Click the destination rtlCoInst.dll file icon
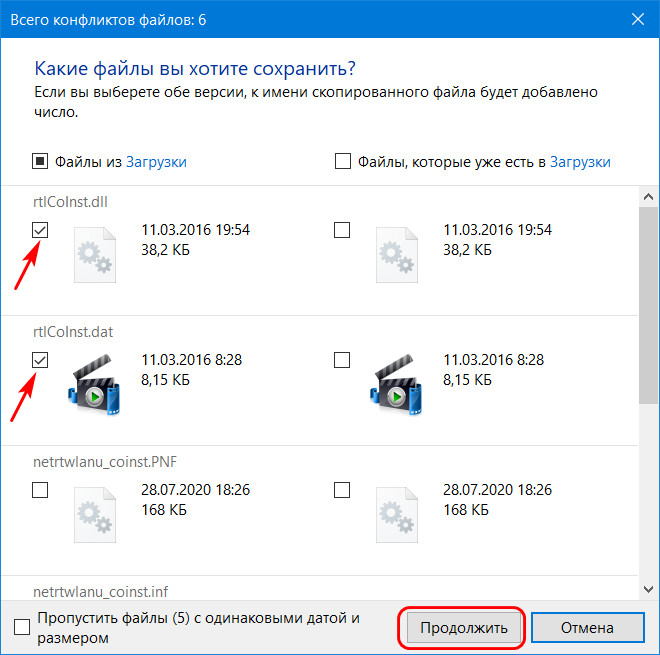Screen dimensions: 660x655 point(397,255)
